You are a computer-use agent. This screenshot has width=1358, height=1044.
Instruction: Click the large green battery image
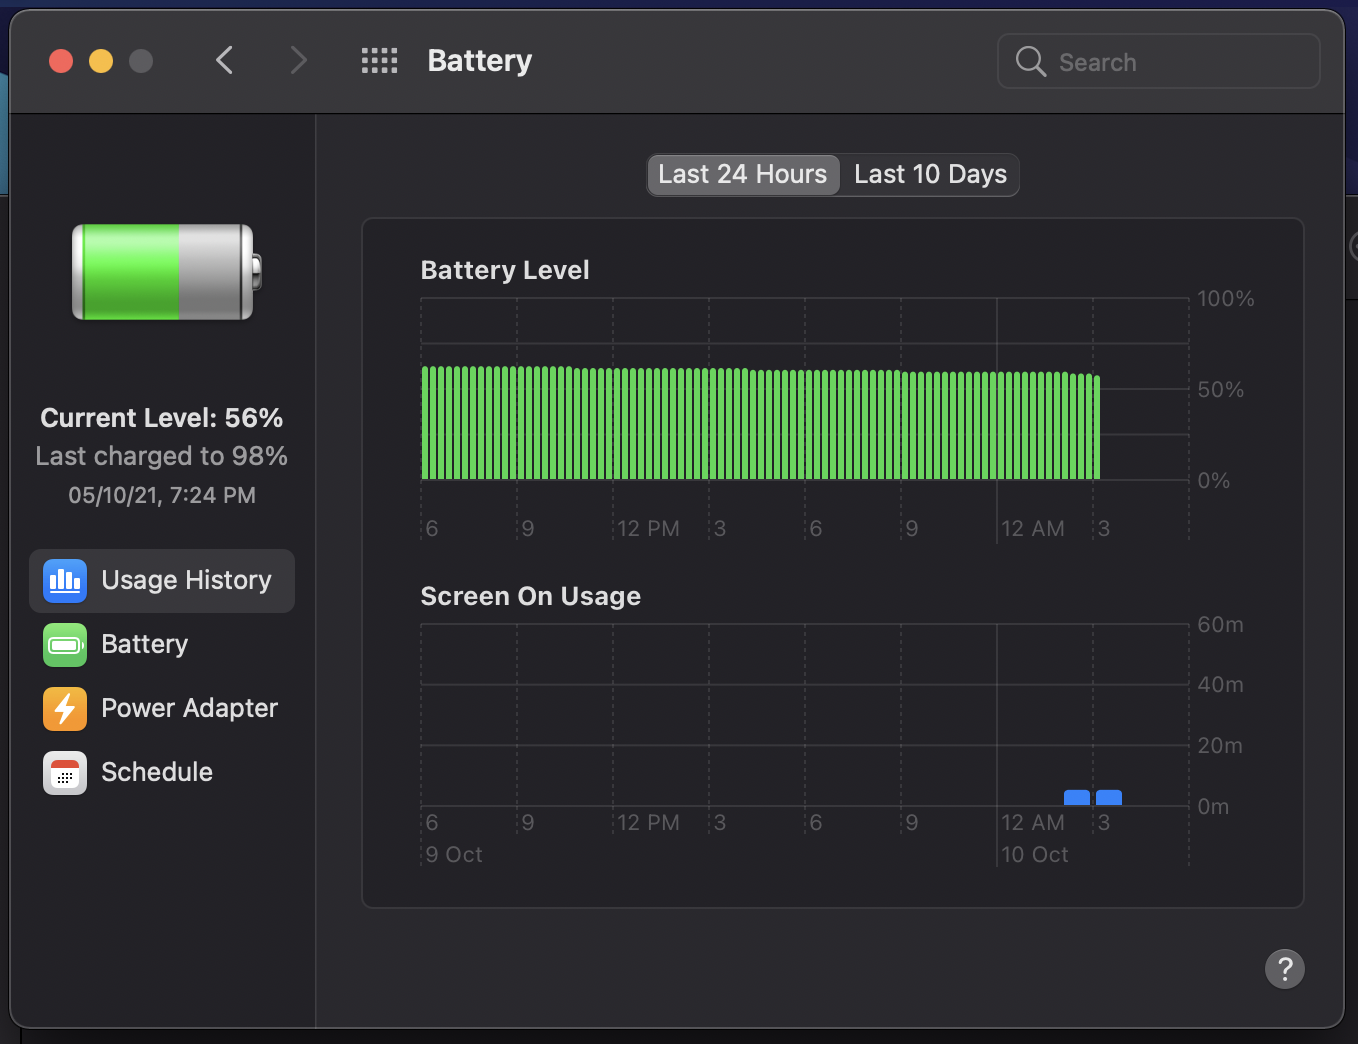[166, 272]
